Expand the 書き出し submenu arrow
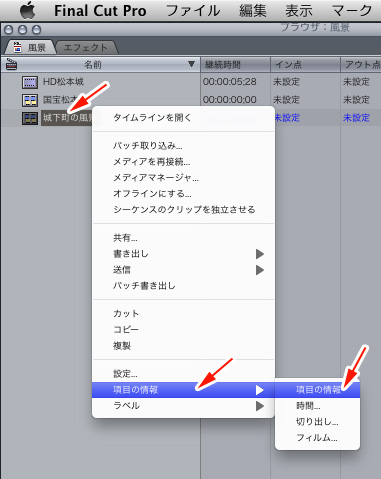The width and height of the screenshot is (381, 479). coord(260,254)
